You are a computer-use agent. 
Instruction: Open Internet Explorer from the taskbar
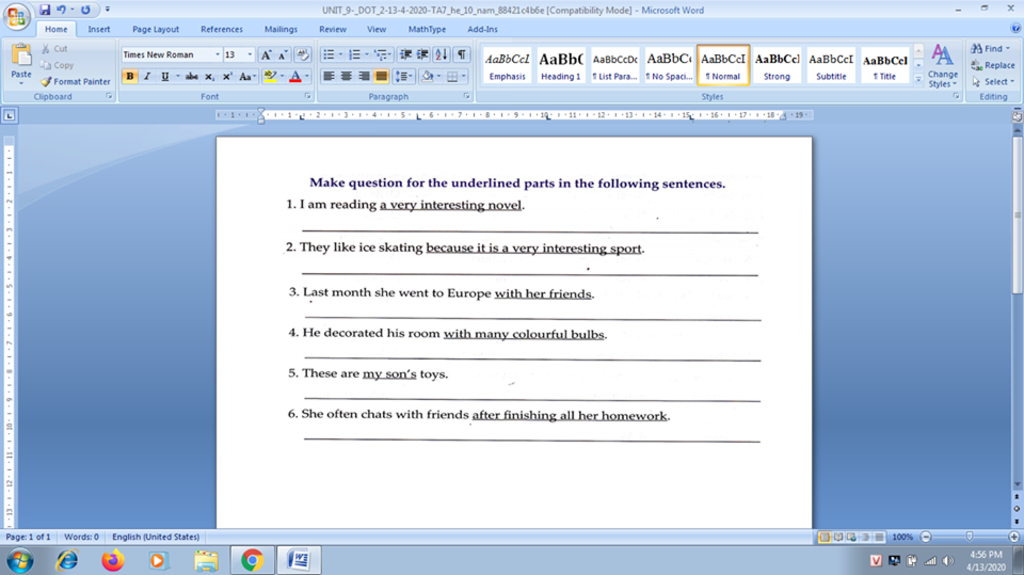coord(67,560)
